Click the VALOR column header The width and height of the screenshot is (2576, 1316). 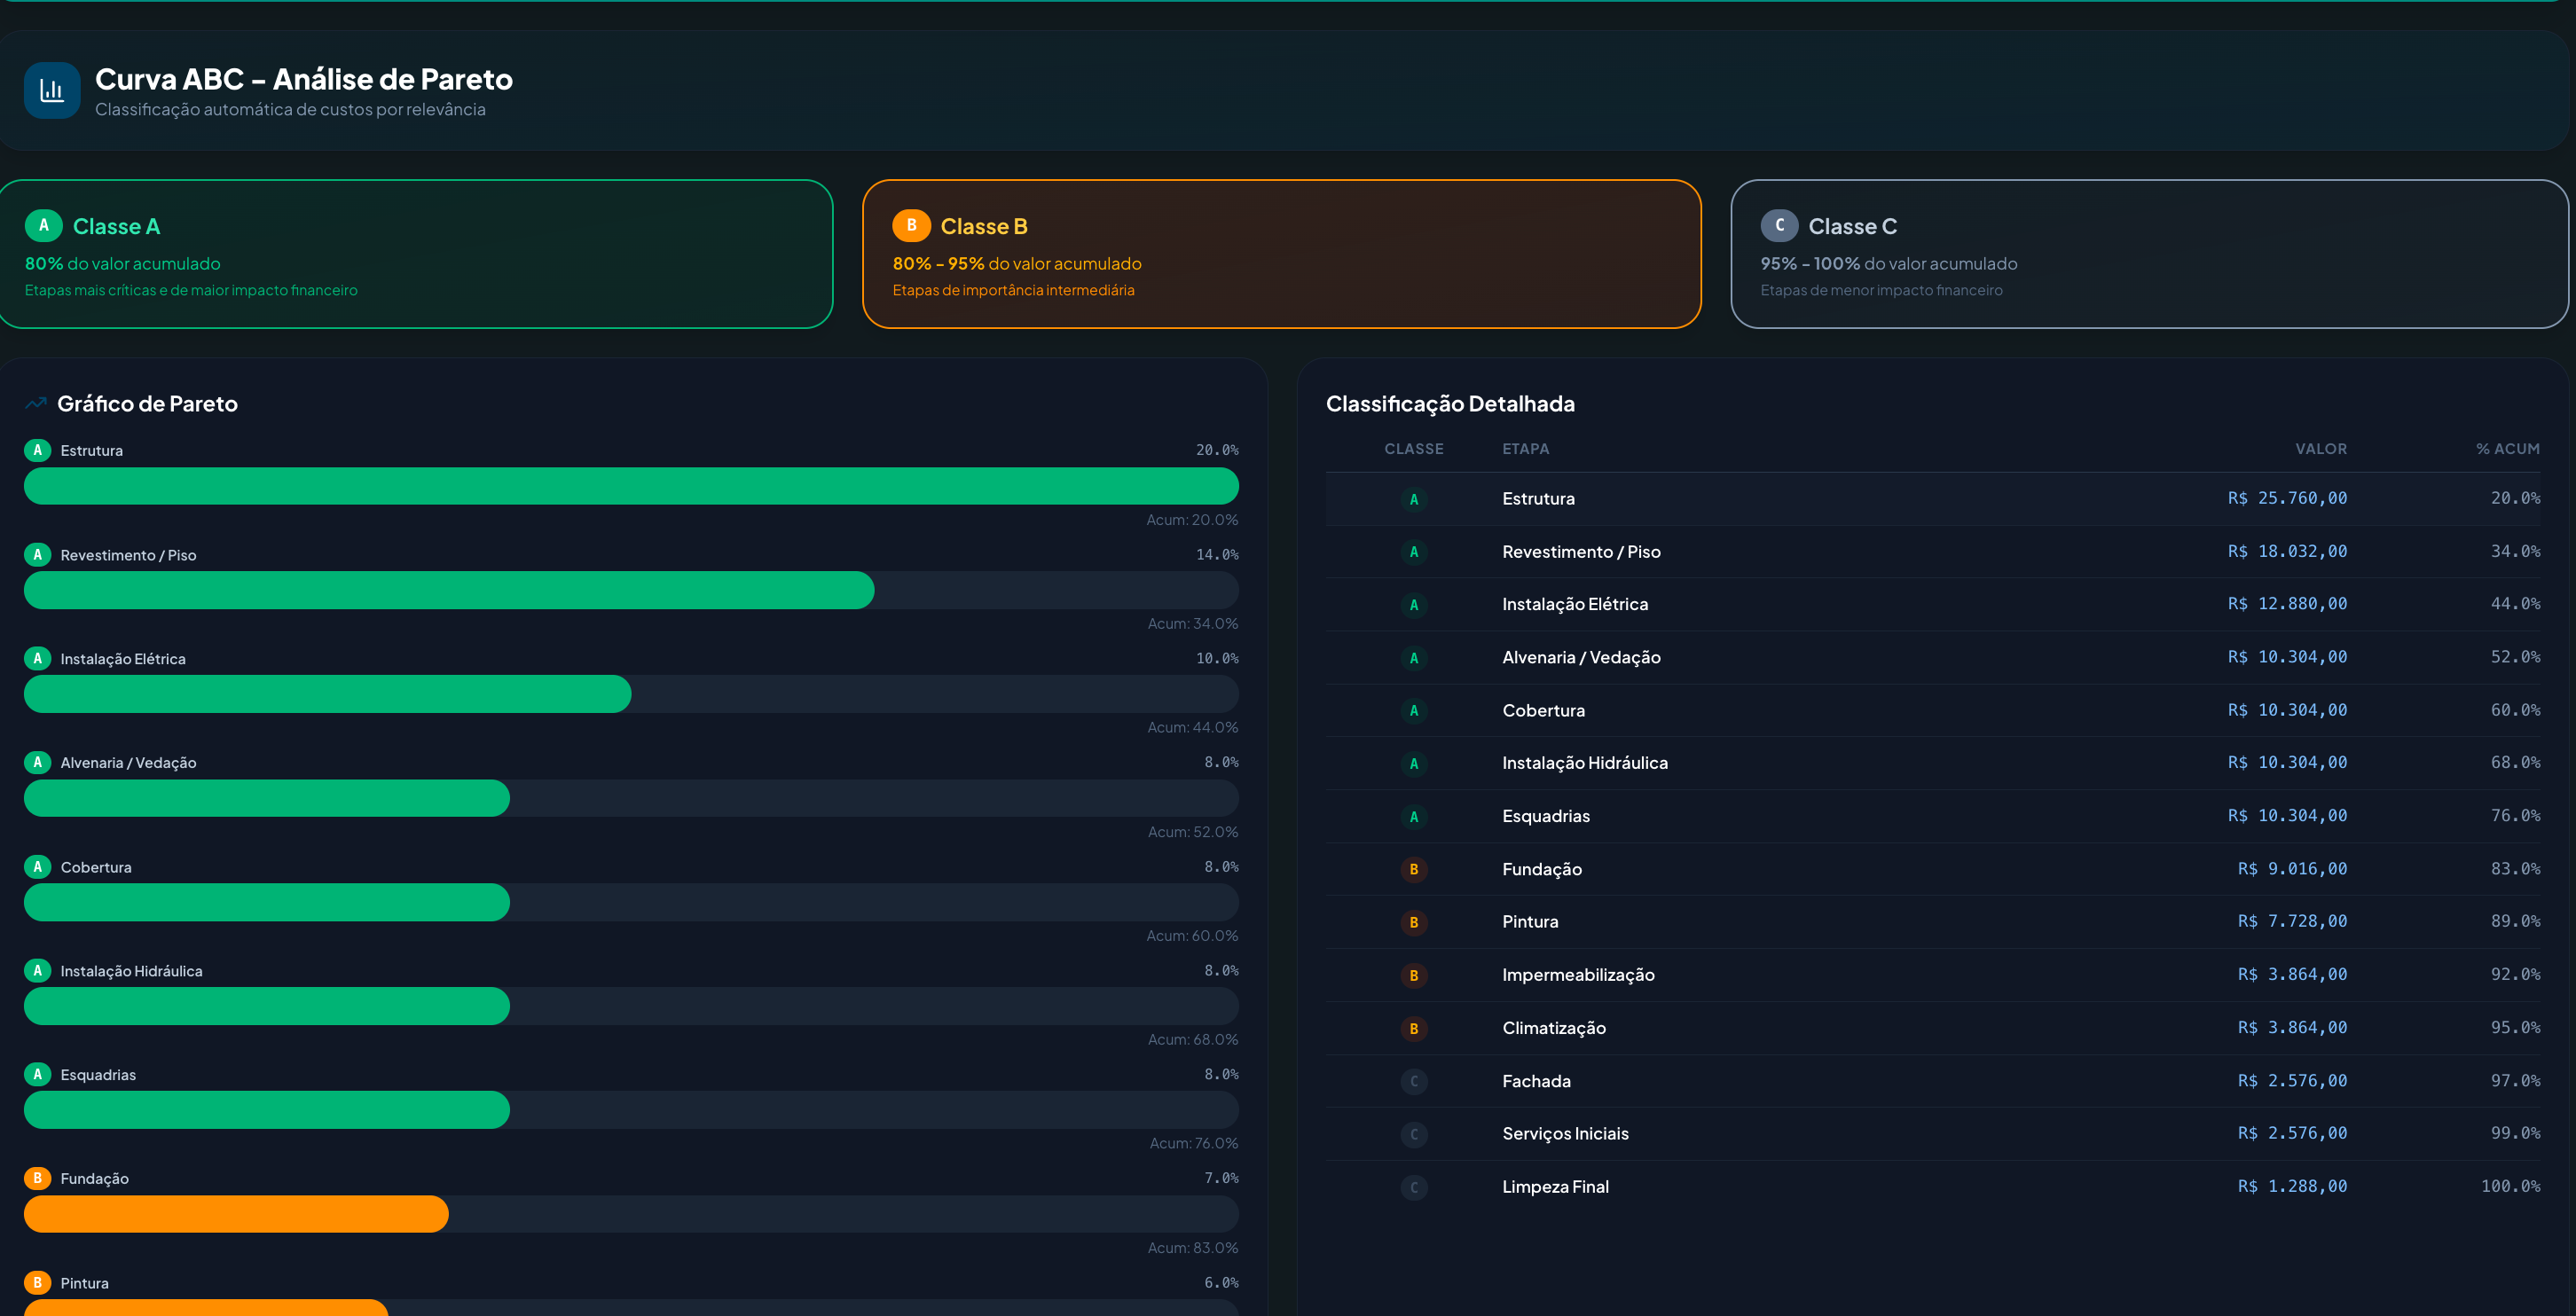point(2320,450)
